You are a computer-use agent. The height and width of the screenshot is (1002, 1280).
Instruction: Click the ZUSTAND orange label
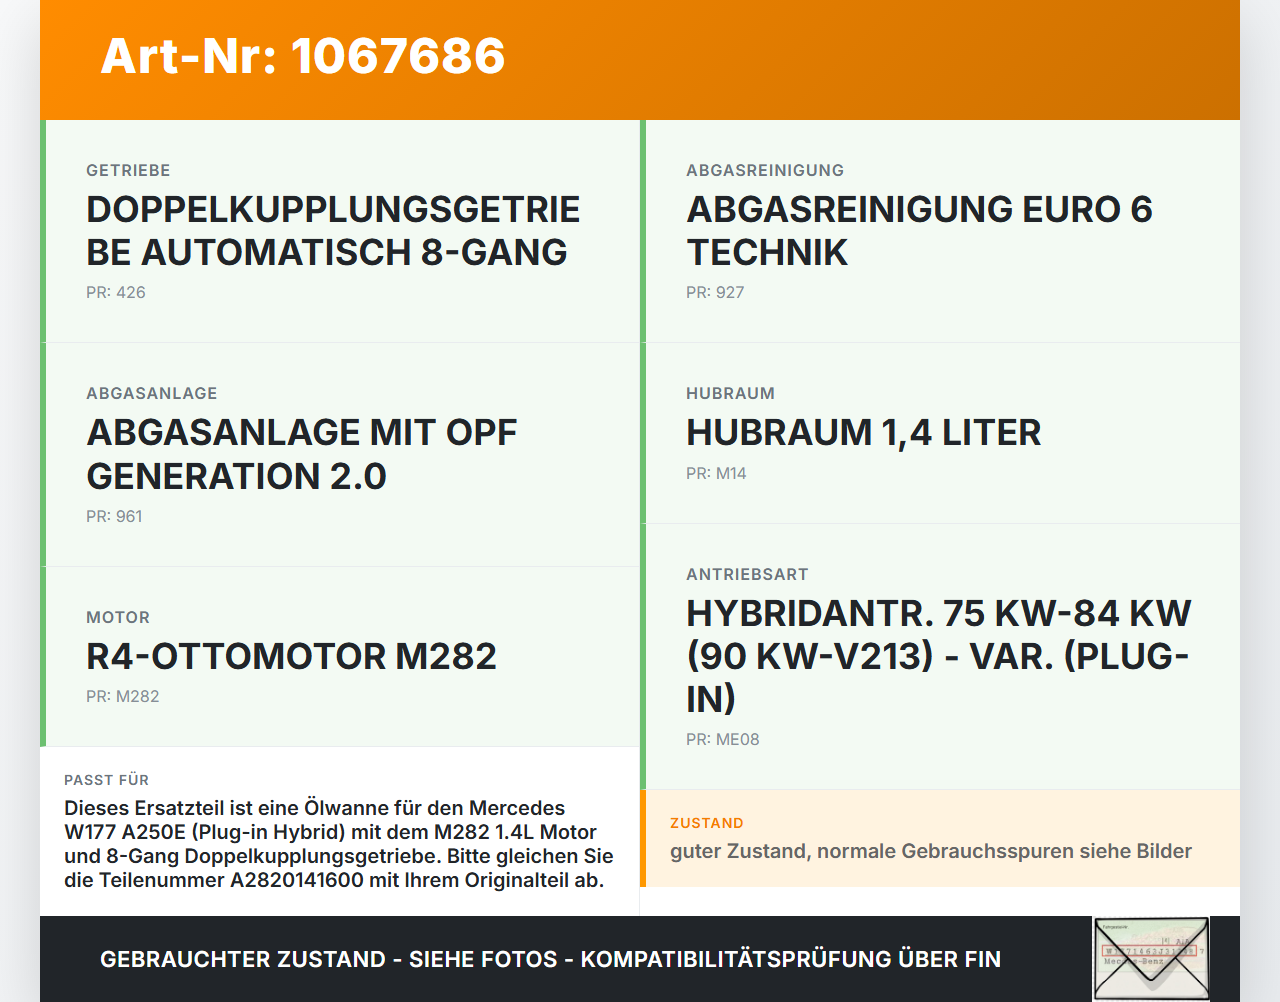707,823
